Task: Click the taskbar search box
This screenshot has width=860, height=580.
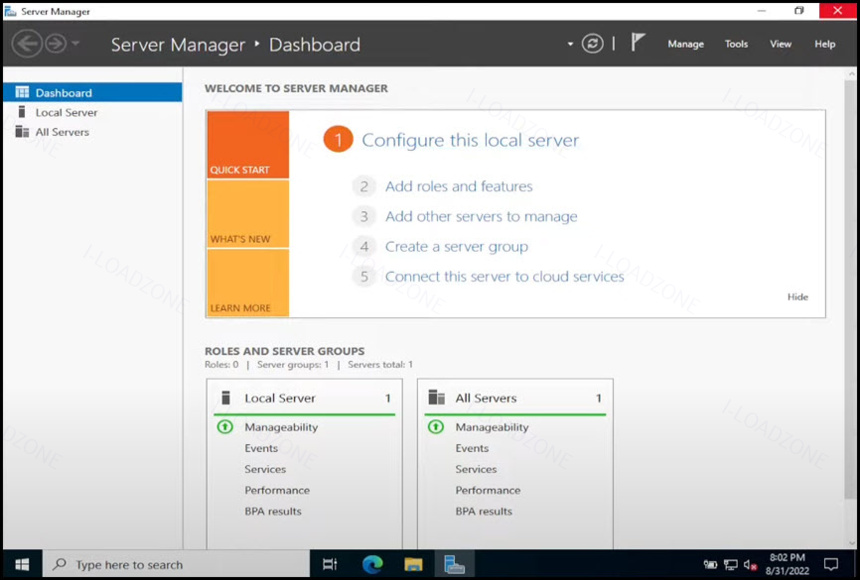Action: (176, 564)
